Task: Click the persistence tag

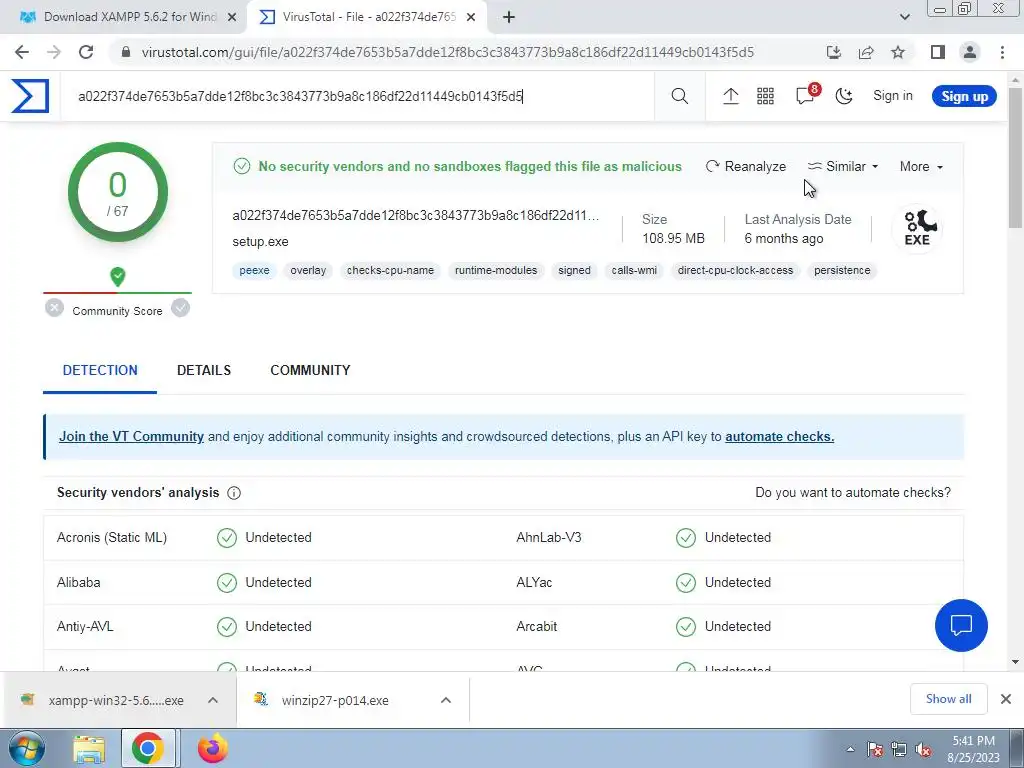Action: coord(842,270)
